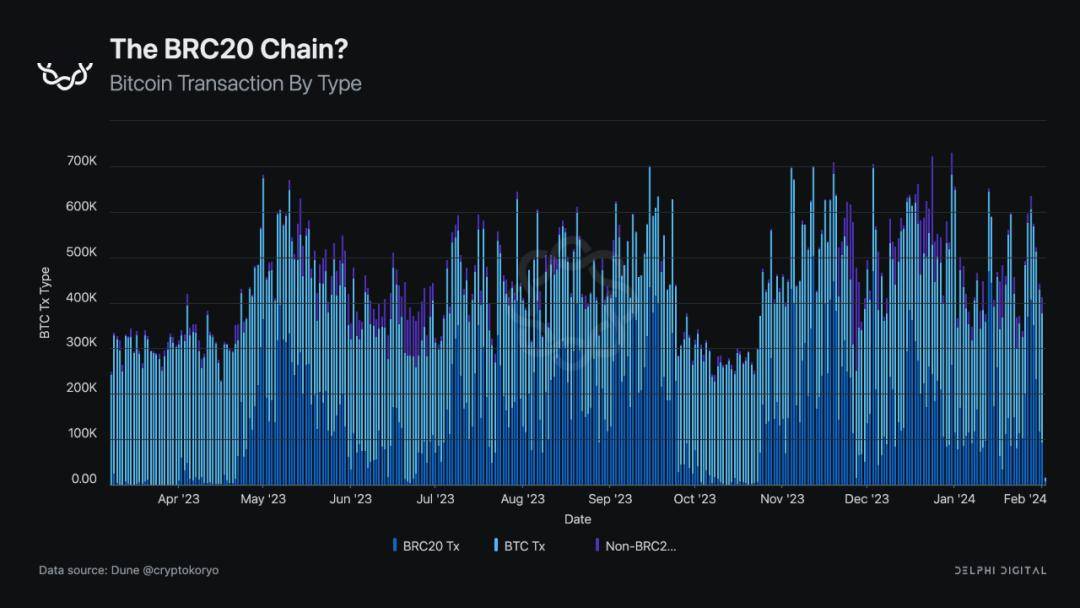Toggle the BRC20 Tx legend entry

pos(426,546)
